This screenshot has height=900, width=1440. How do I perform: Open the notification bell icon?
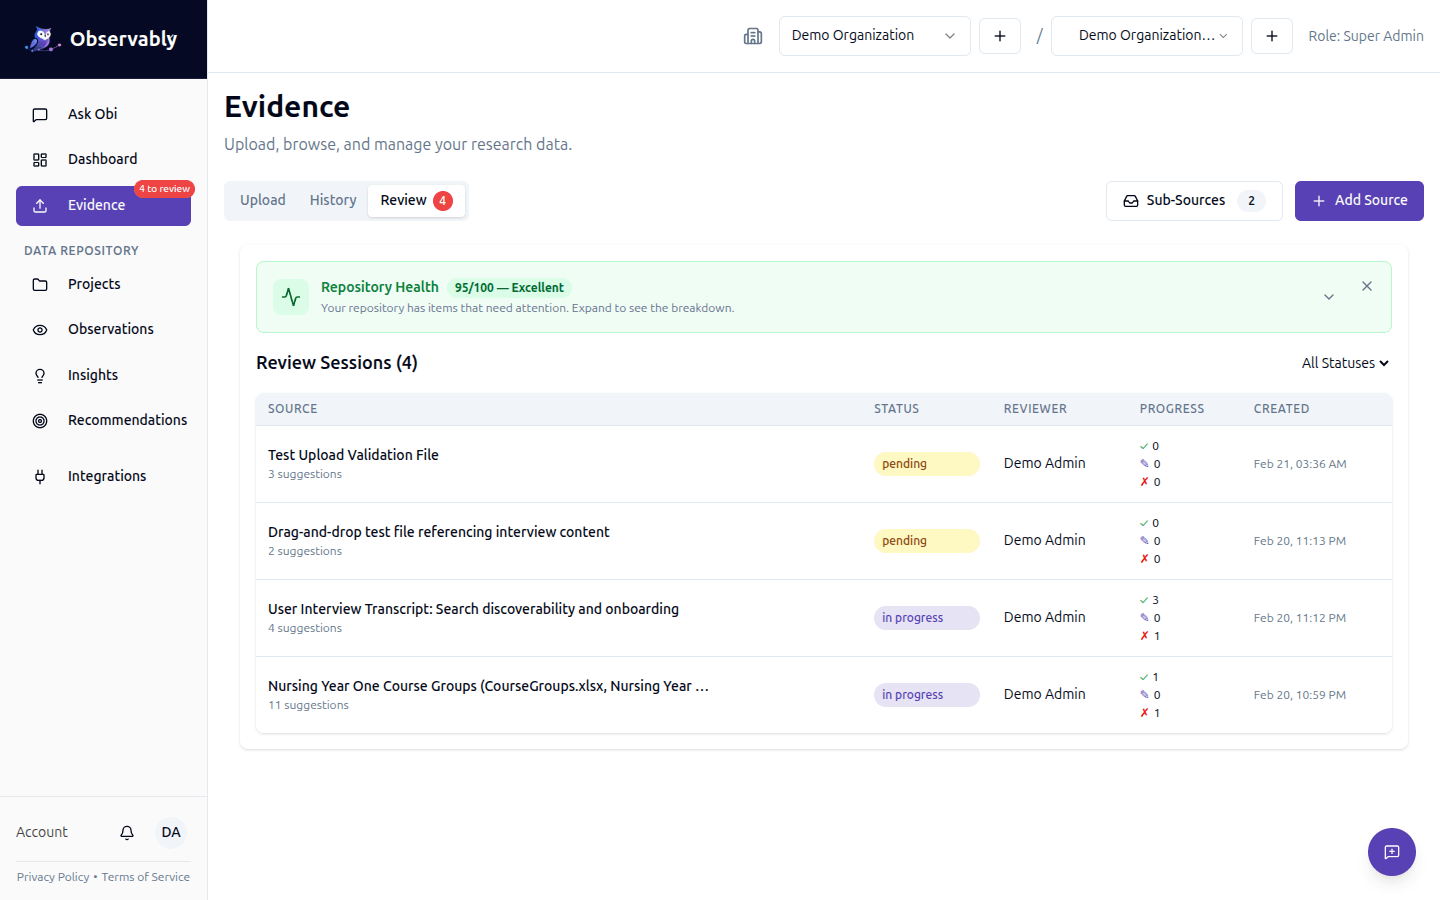click(126, 831)
